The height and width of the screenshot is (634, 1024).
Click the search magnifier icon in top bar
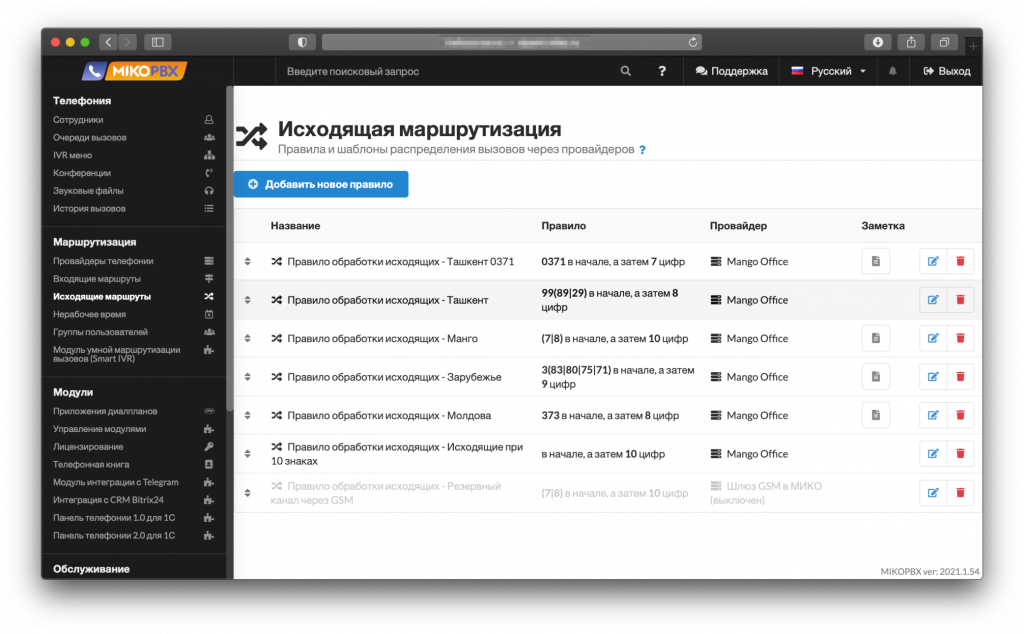(x=626, y=72)
